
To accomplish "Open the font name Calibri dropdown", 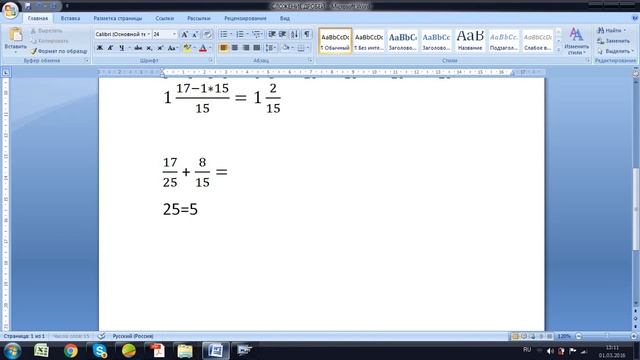I will 149,34.
